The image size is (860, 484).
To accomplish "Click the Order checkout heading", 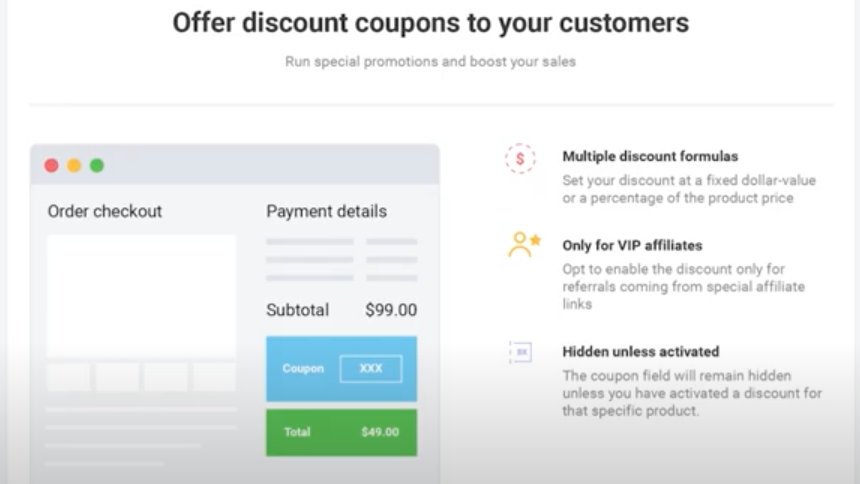I will (105, 211).
